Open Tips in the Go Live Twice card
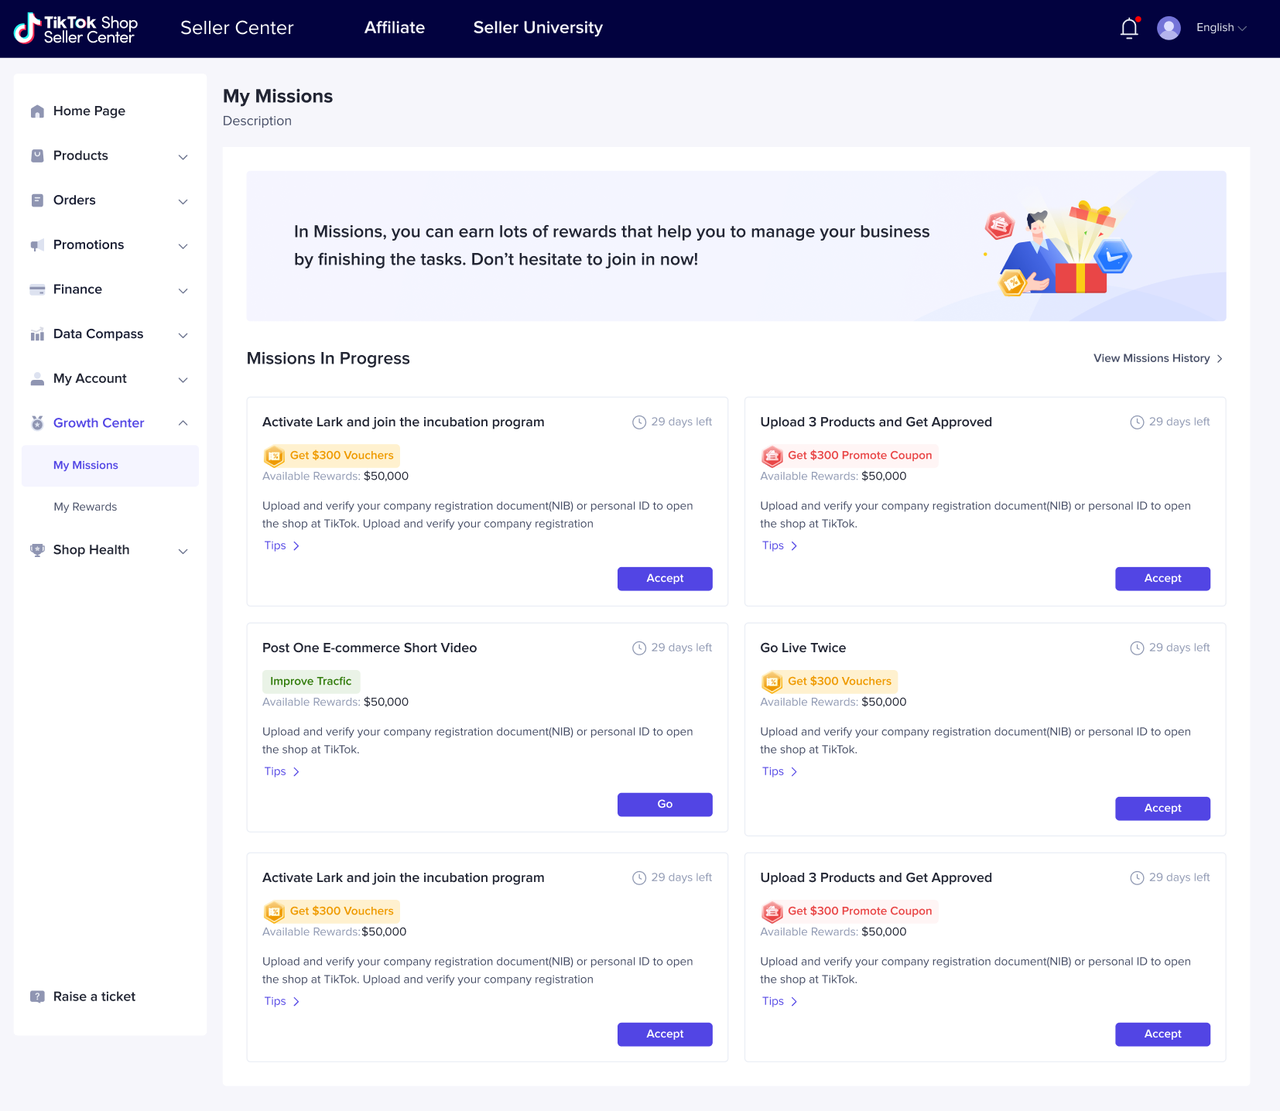1280x1111 pixels. 780,772
